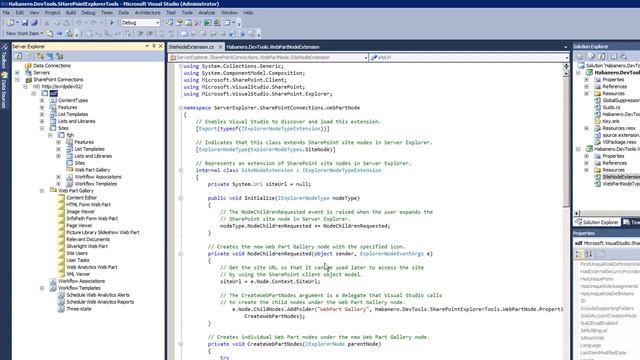Collapse the fgh subsite node
Screen dimensions: 640x360
coord(50,135)
